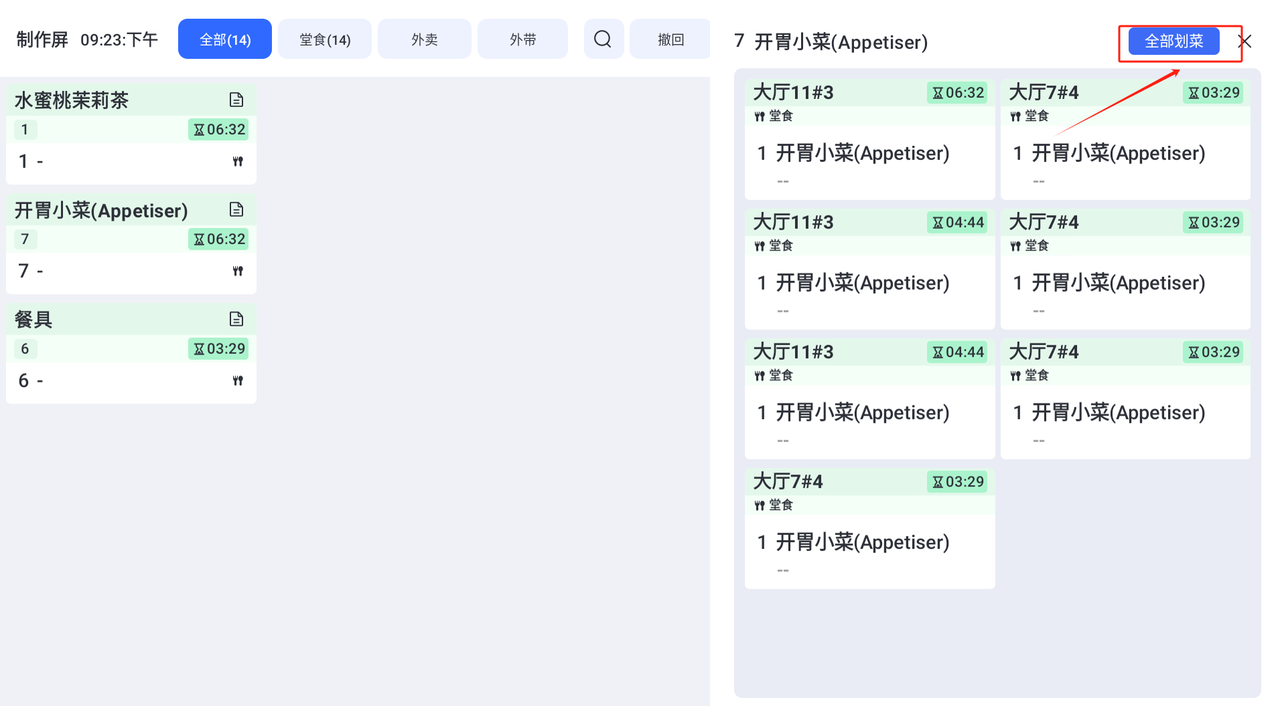Switch to the 外带 tab
Image resolution: width=1280 pixels, height=706 pixels.
click(x=523, y=39)
